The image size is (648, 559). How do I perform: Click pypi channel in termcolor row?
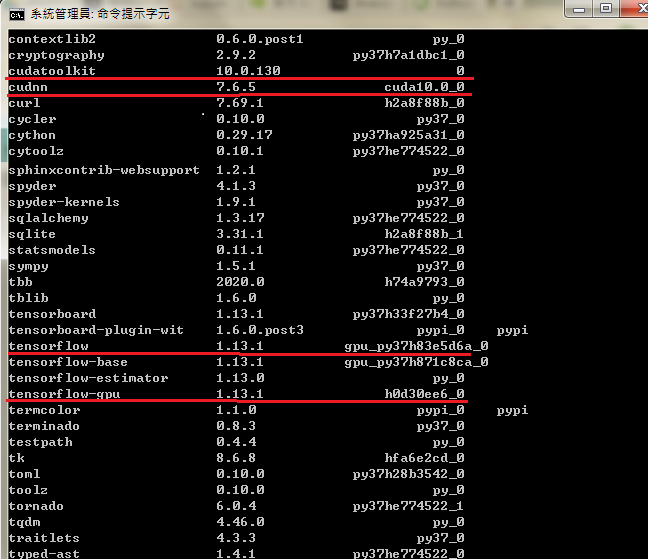(512, 411)
